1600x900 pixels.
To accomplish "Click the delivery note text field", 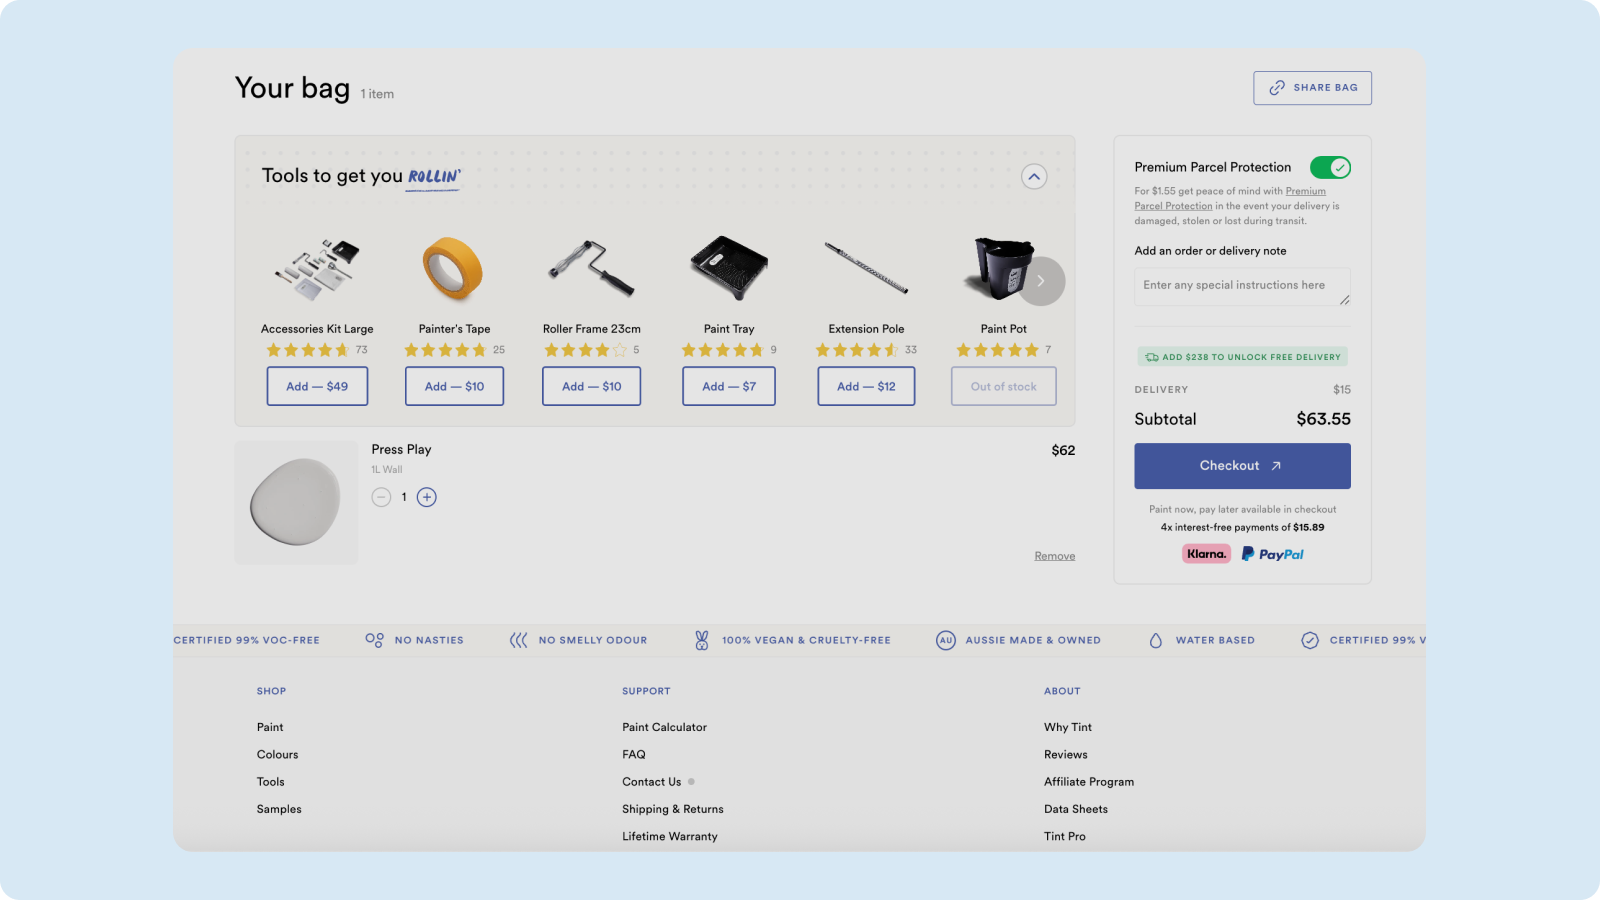I will [1241, 286].
